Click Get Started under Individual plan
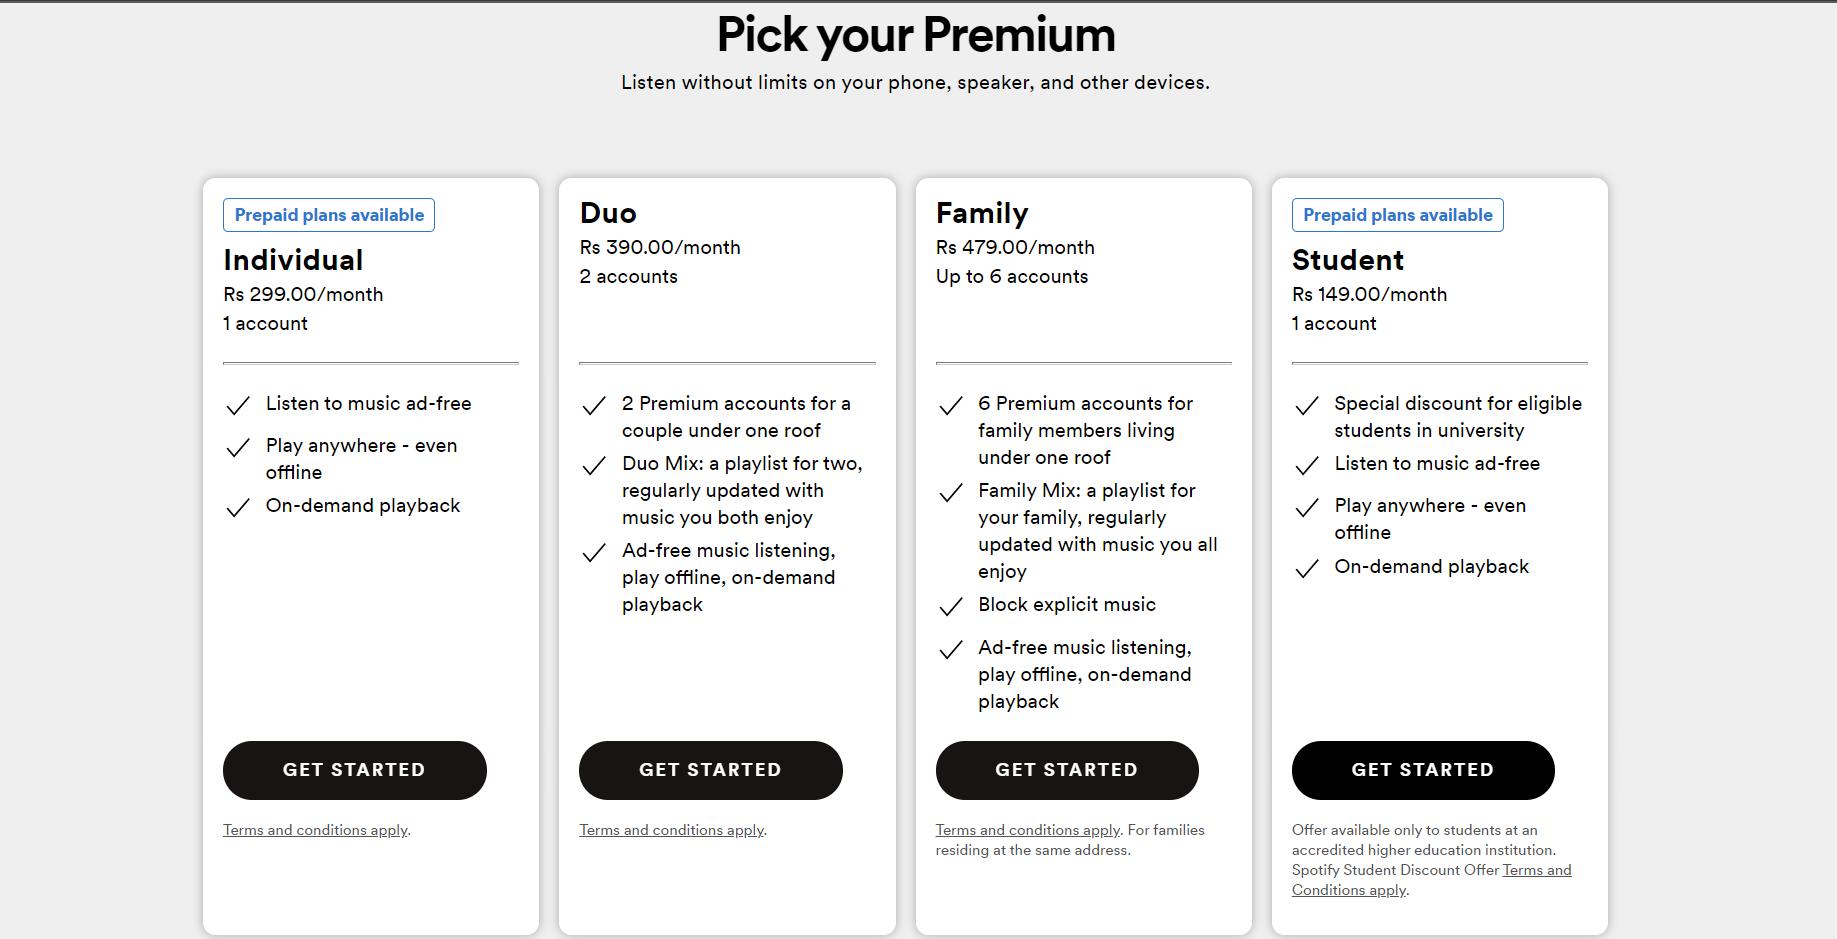 tap(354, 770)
